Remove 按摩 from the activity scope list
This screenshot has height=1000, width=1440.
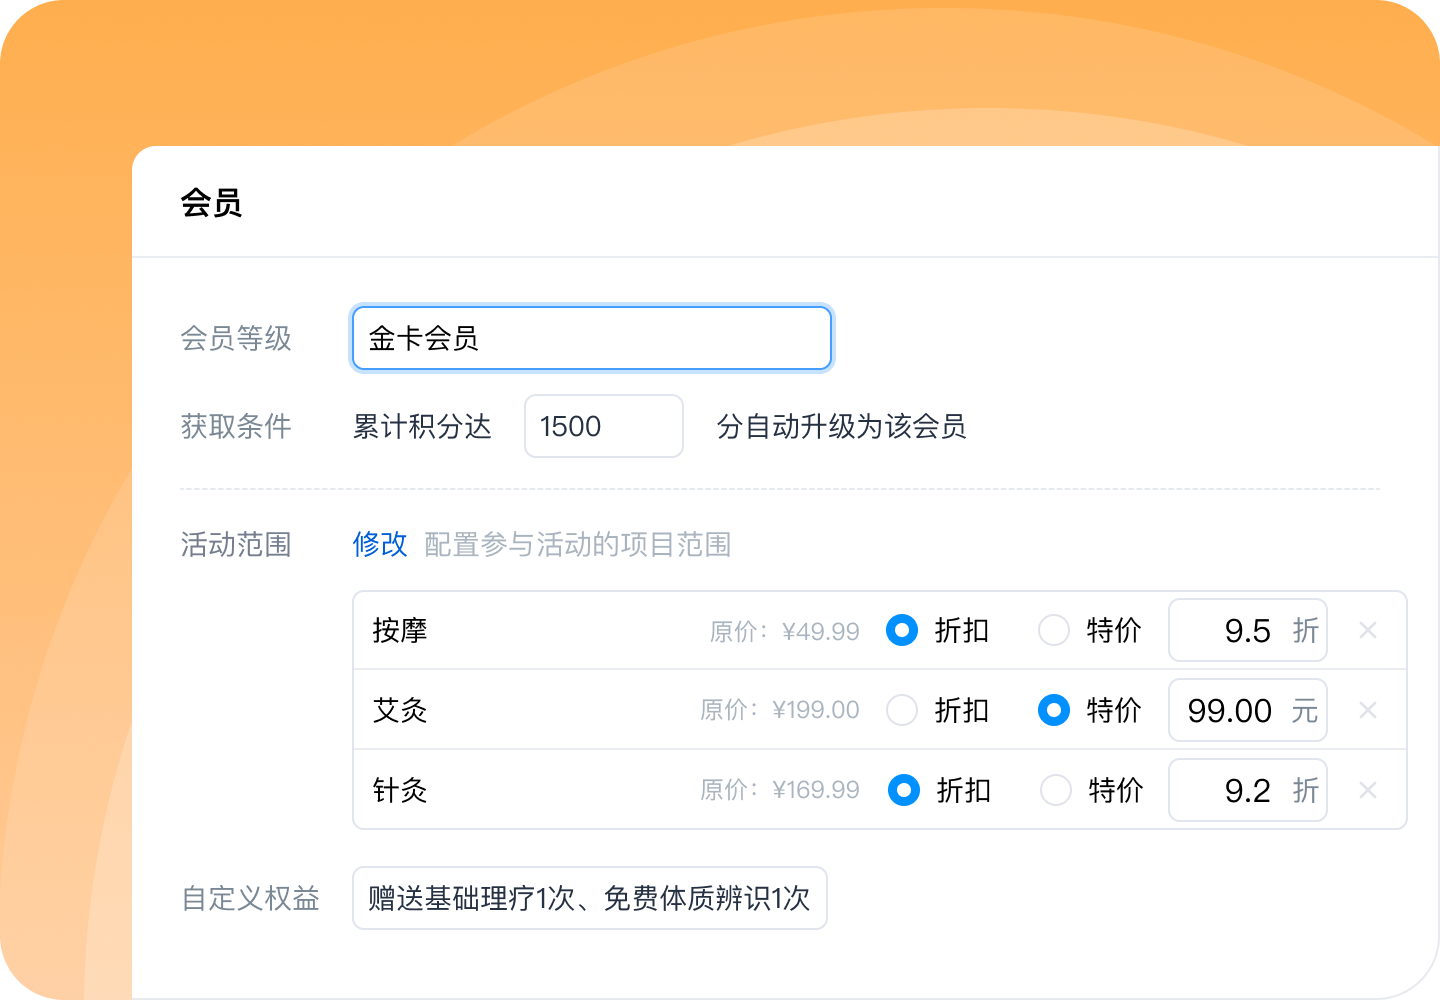tap(1368, 630)
